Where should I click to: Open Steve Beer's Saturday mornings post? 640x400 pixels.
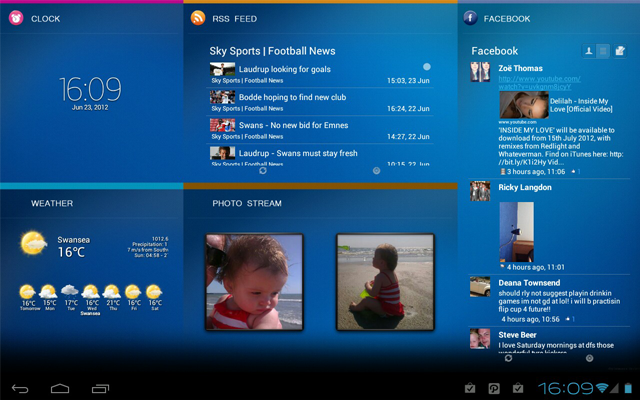(x=556, y=347)
